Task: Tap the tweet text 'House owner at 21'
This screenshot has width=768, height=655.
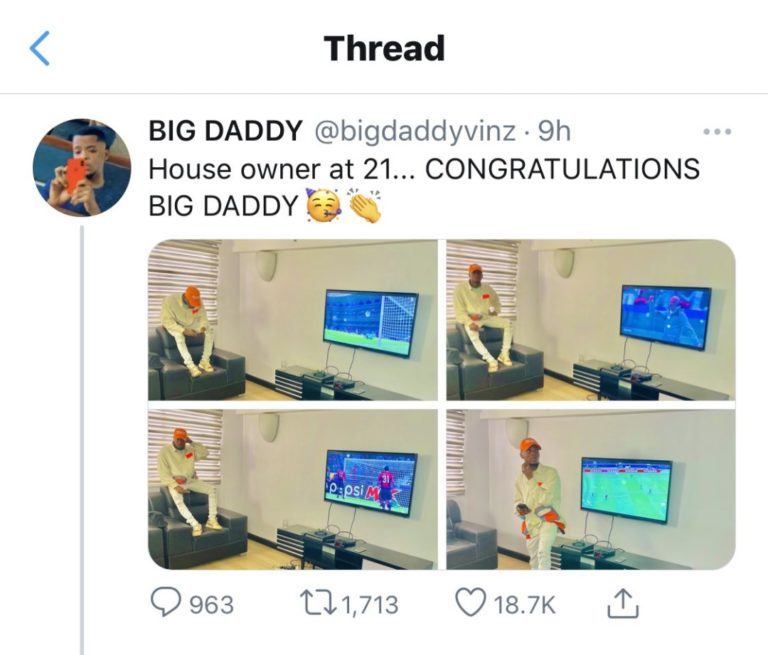Action: point(271,169)
